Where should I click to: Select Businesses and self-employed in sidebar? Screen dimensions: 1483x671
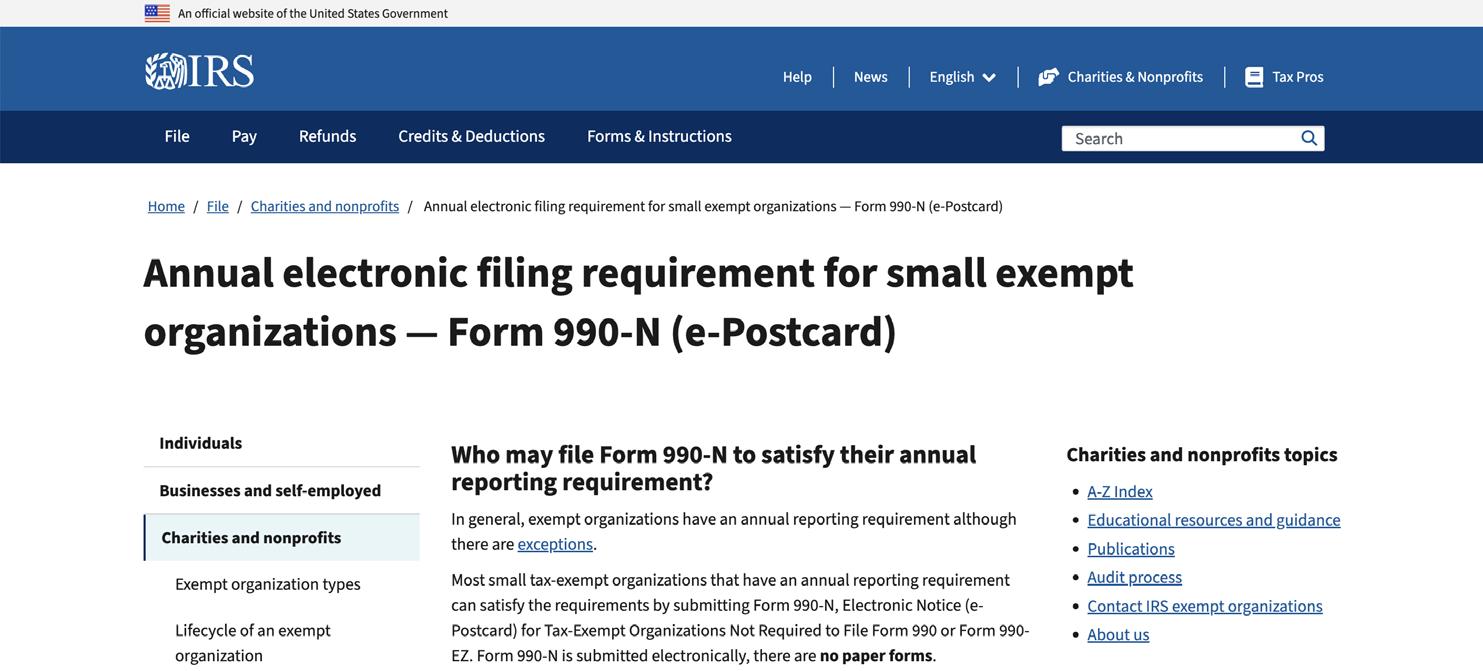pos(281,490)
